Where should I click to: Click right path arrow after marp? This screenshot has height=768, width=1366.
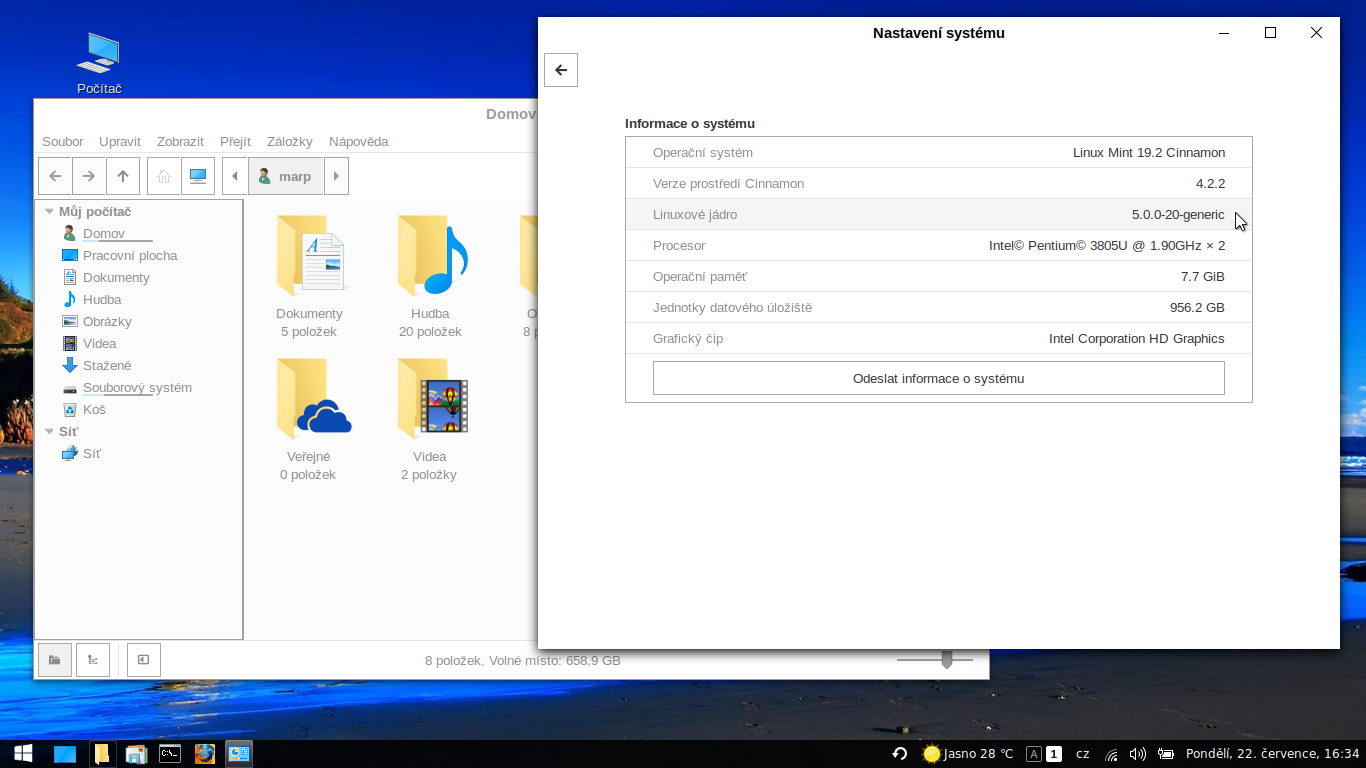point(336,176)
